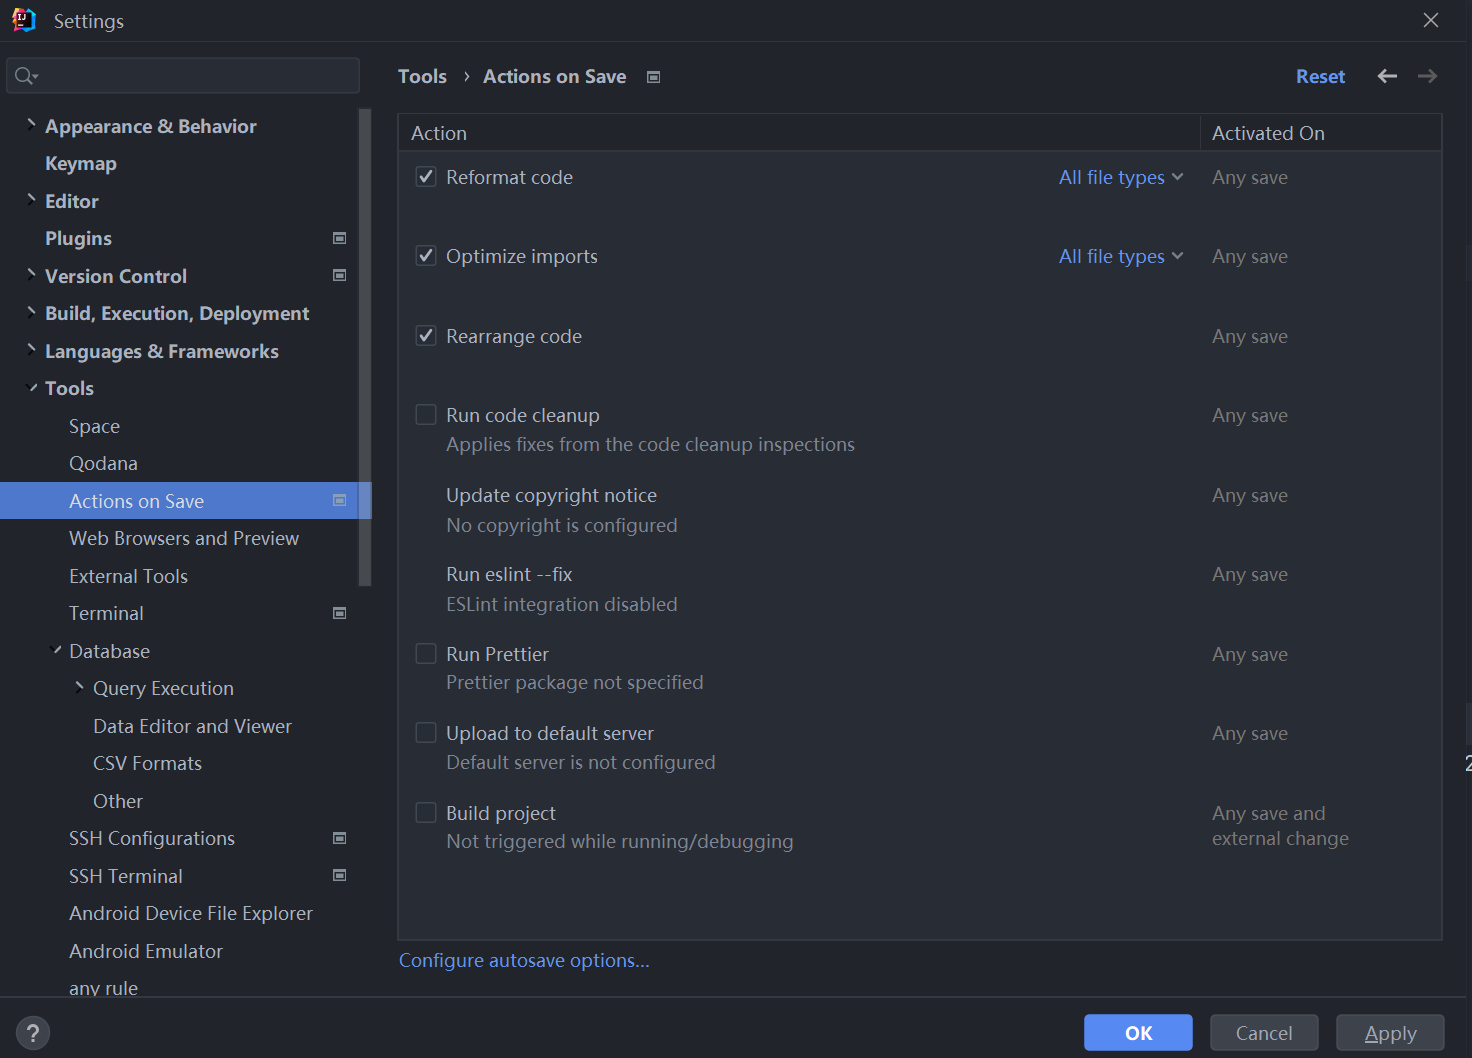
Task: Click the forward navigation arrow
Action: (1427, 75)
